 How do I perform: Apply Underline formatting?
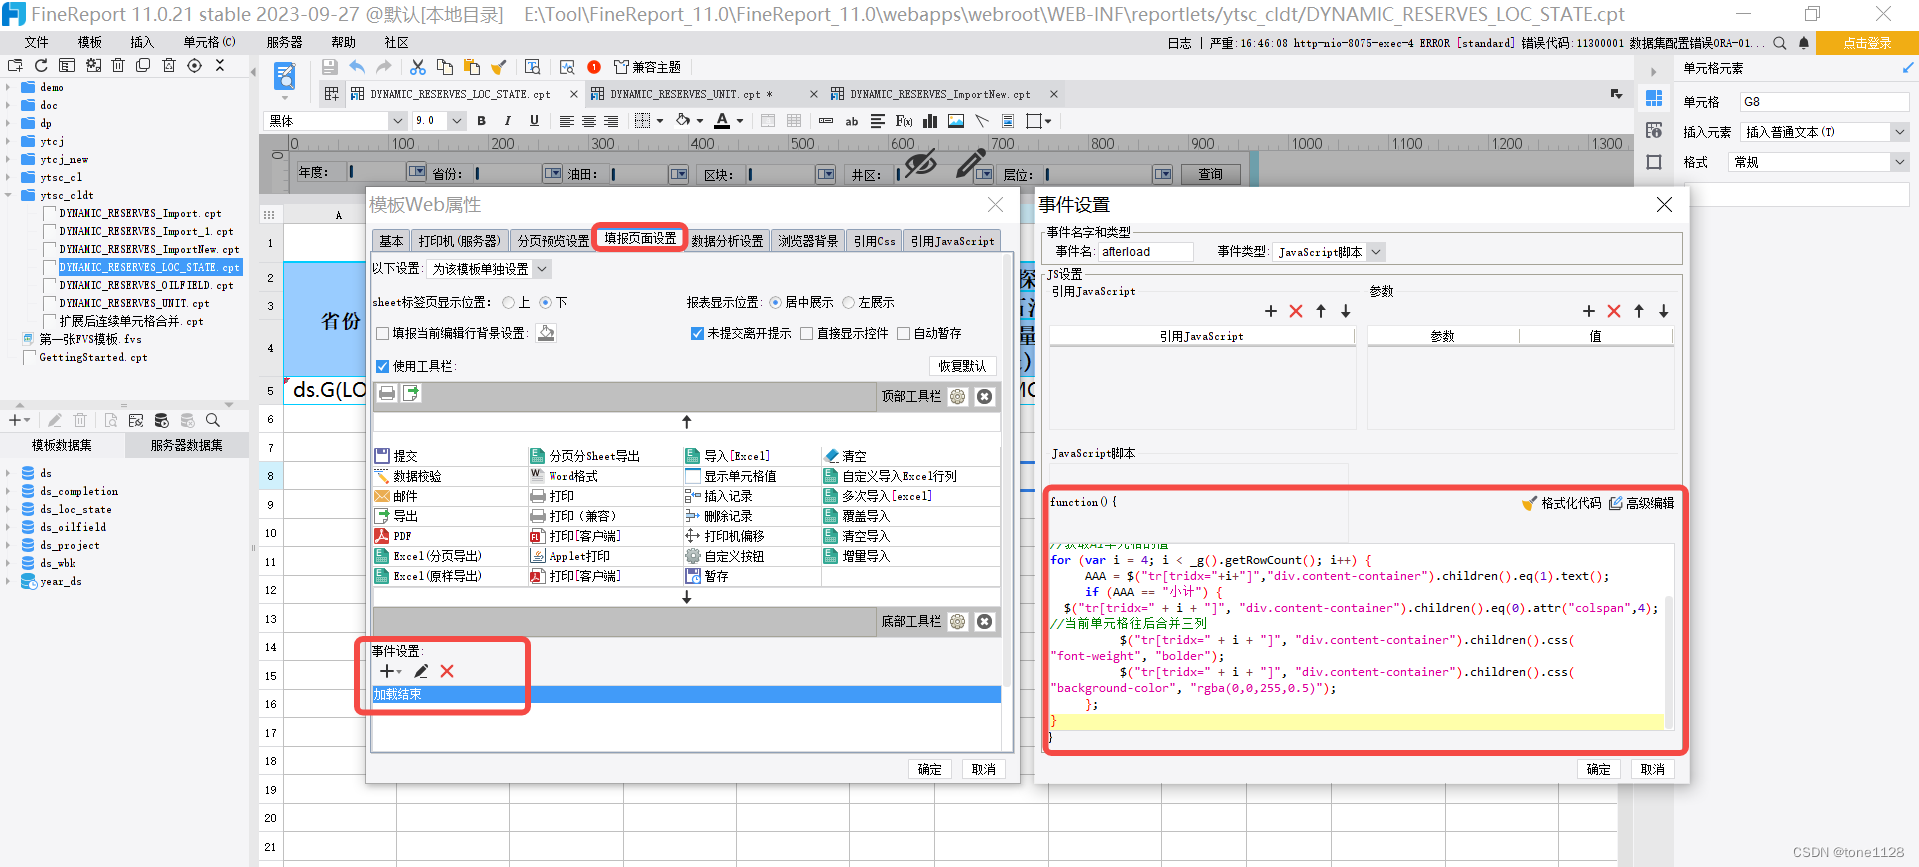pos(534,121)
